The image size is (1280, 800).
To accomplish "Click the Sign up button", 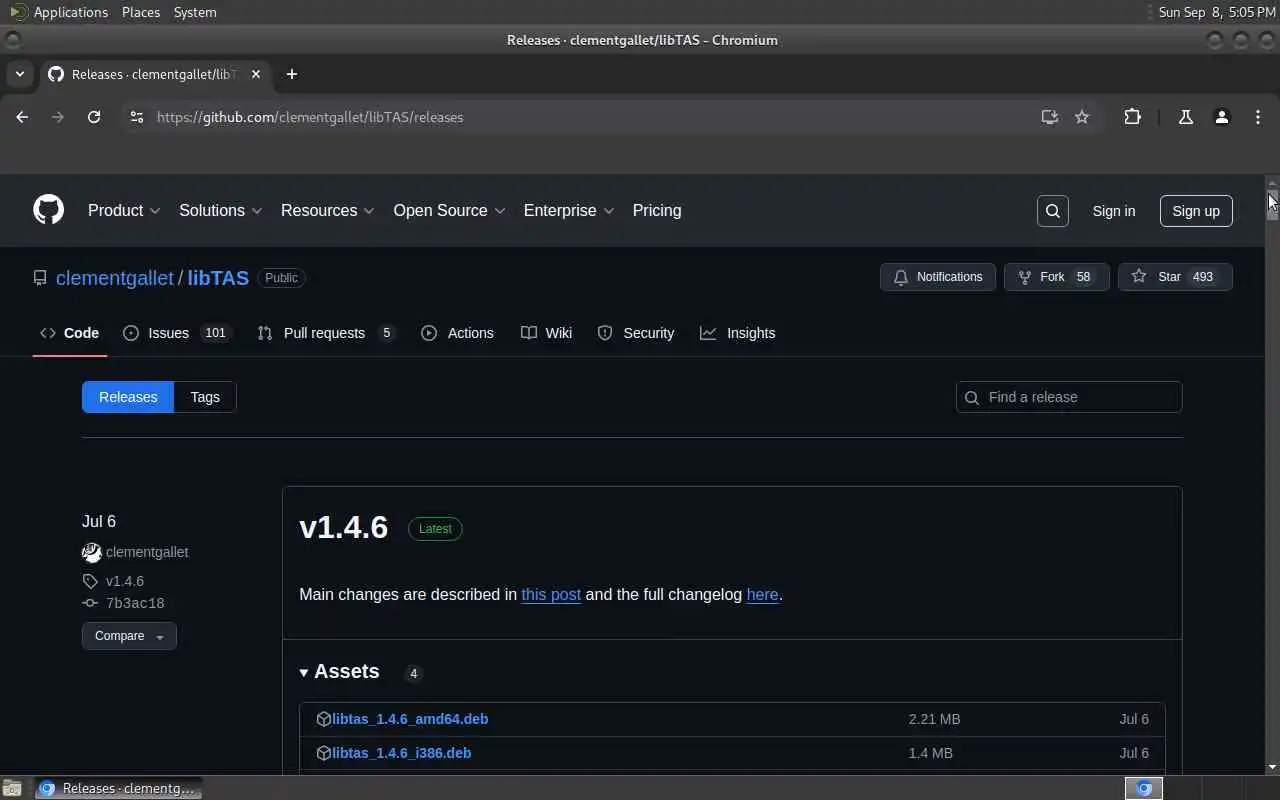I will click(x=1196, y=211).
